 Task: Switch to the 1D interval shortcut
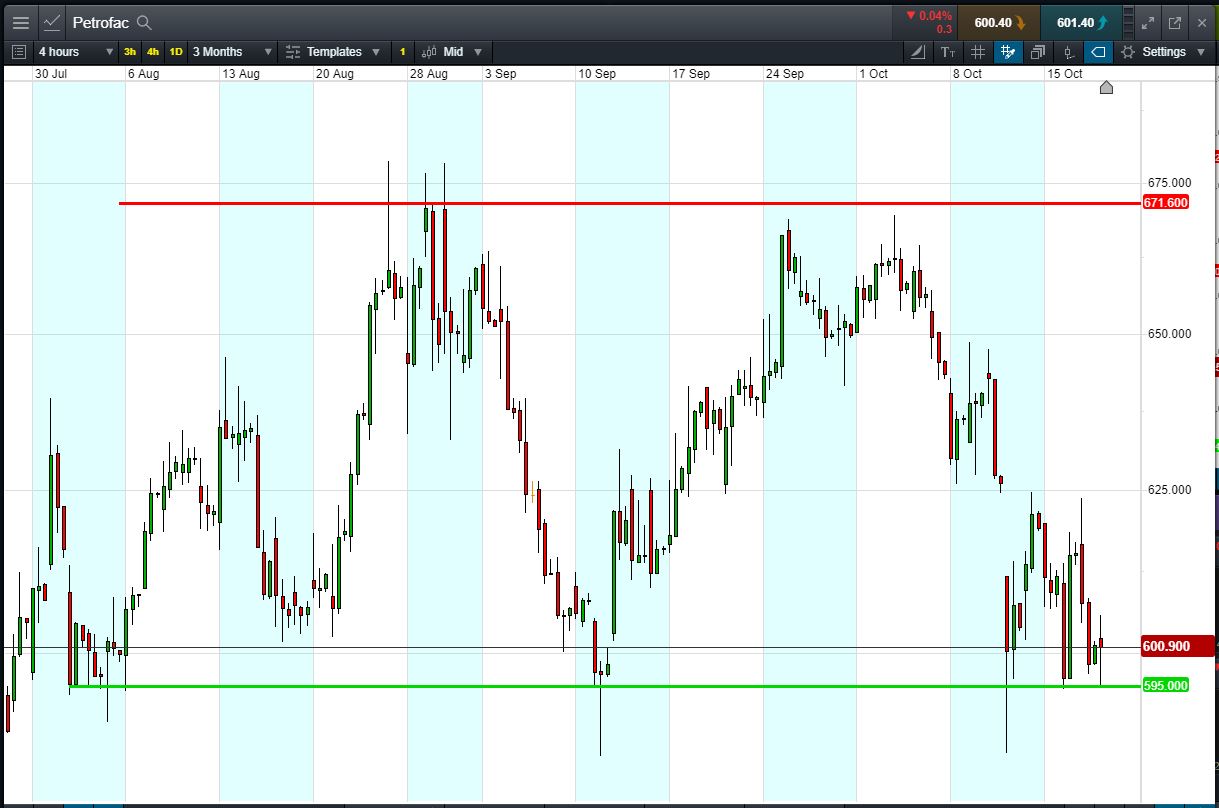pyautogui.click(x=176, y=52)
